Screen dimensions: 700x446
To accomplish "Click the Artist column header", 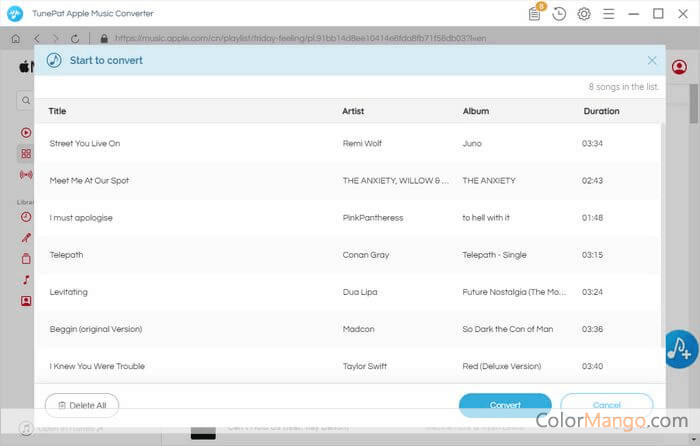I will coord(353,111).
